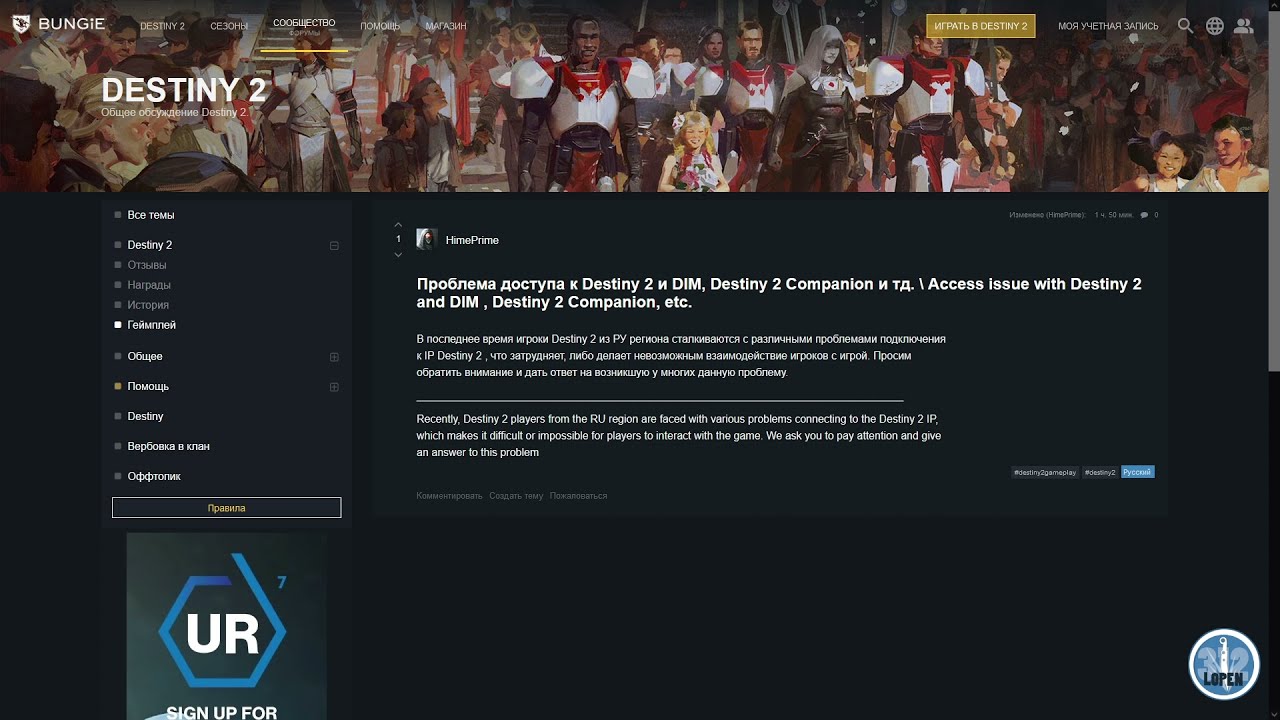Downvote the post with the down arrow
The width and height of the screenshot is (1280, 720).
pyautogui.click(x=398, y=255)
